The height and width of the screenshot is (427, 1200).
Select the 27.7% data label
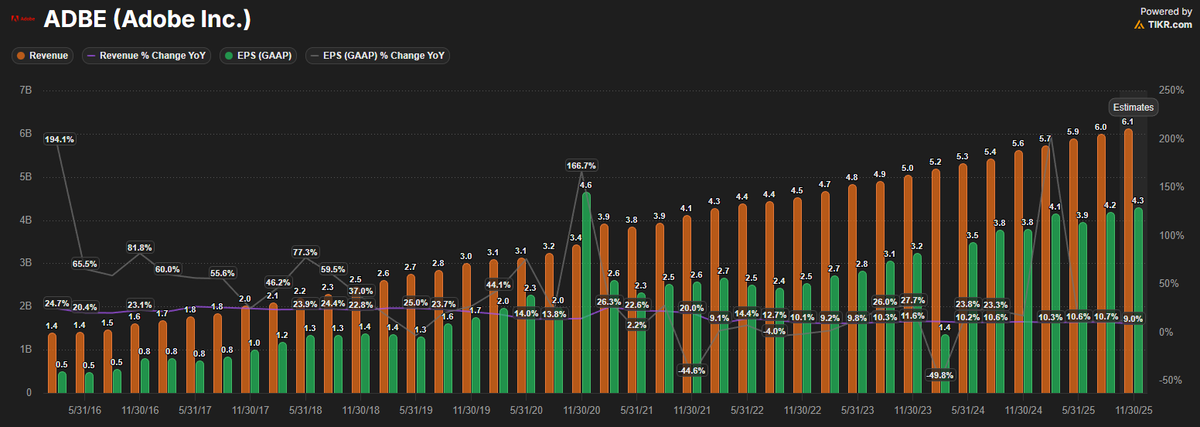pyautogui.click(x=912, y=301)
